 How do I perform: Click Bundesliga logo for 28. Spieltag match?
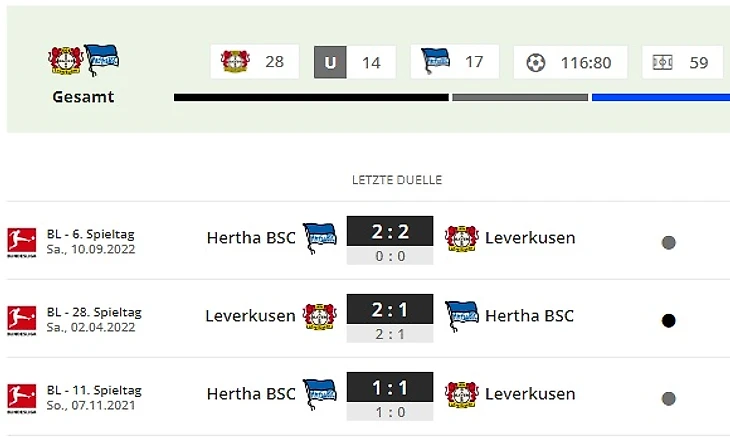click(22, 319)
